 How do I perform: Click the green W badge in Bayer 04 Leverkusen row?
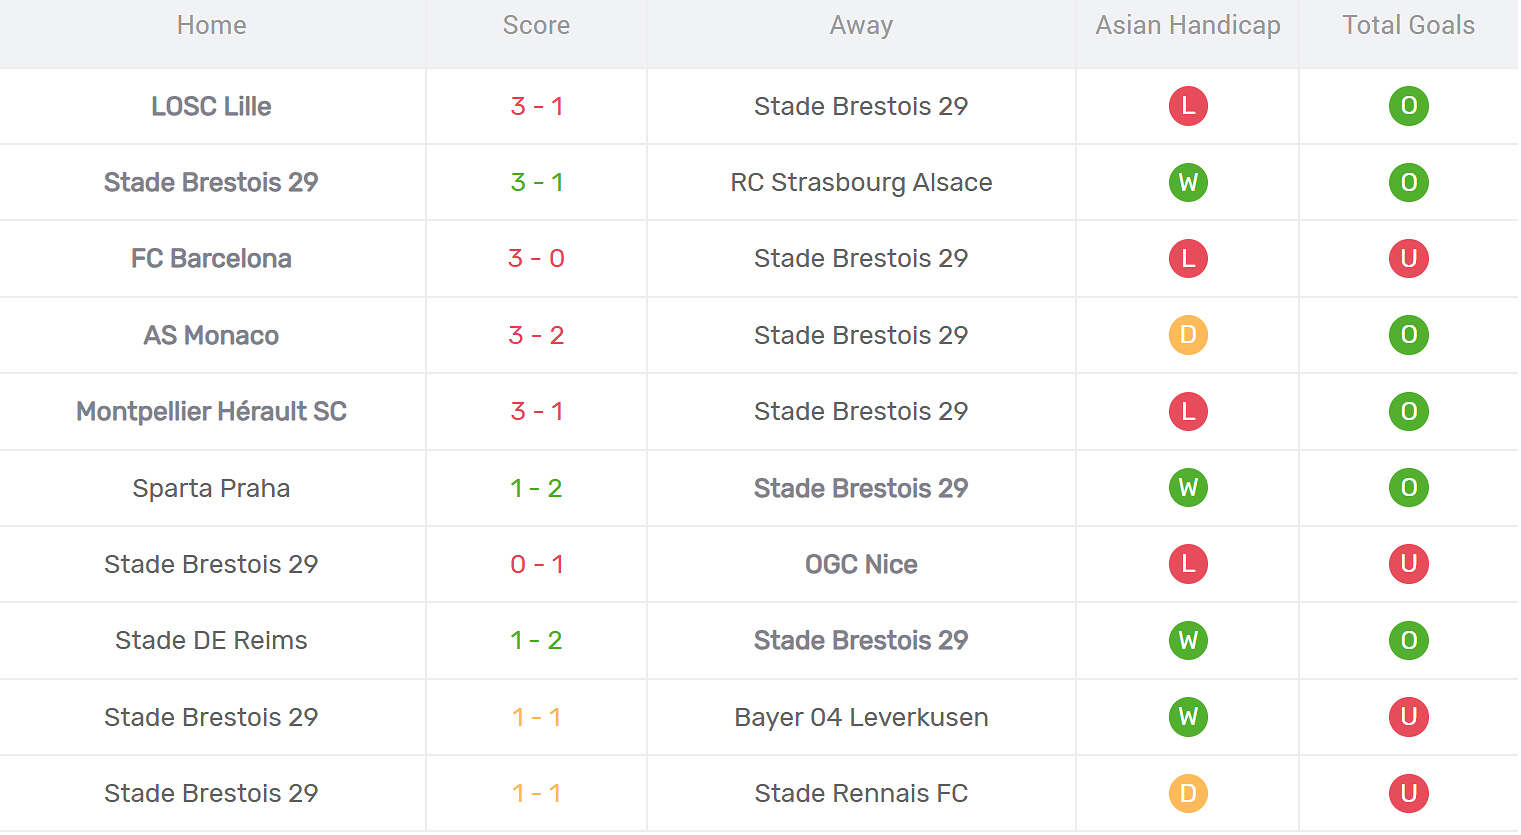(x=1188, y=717)
